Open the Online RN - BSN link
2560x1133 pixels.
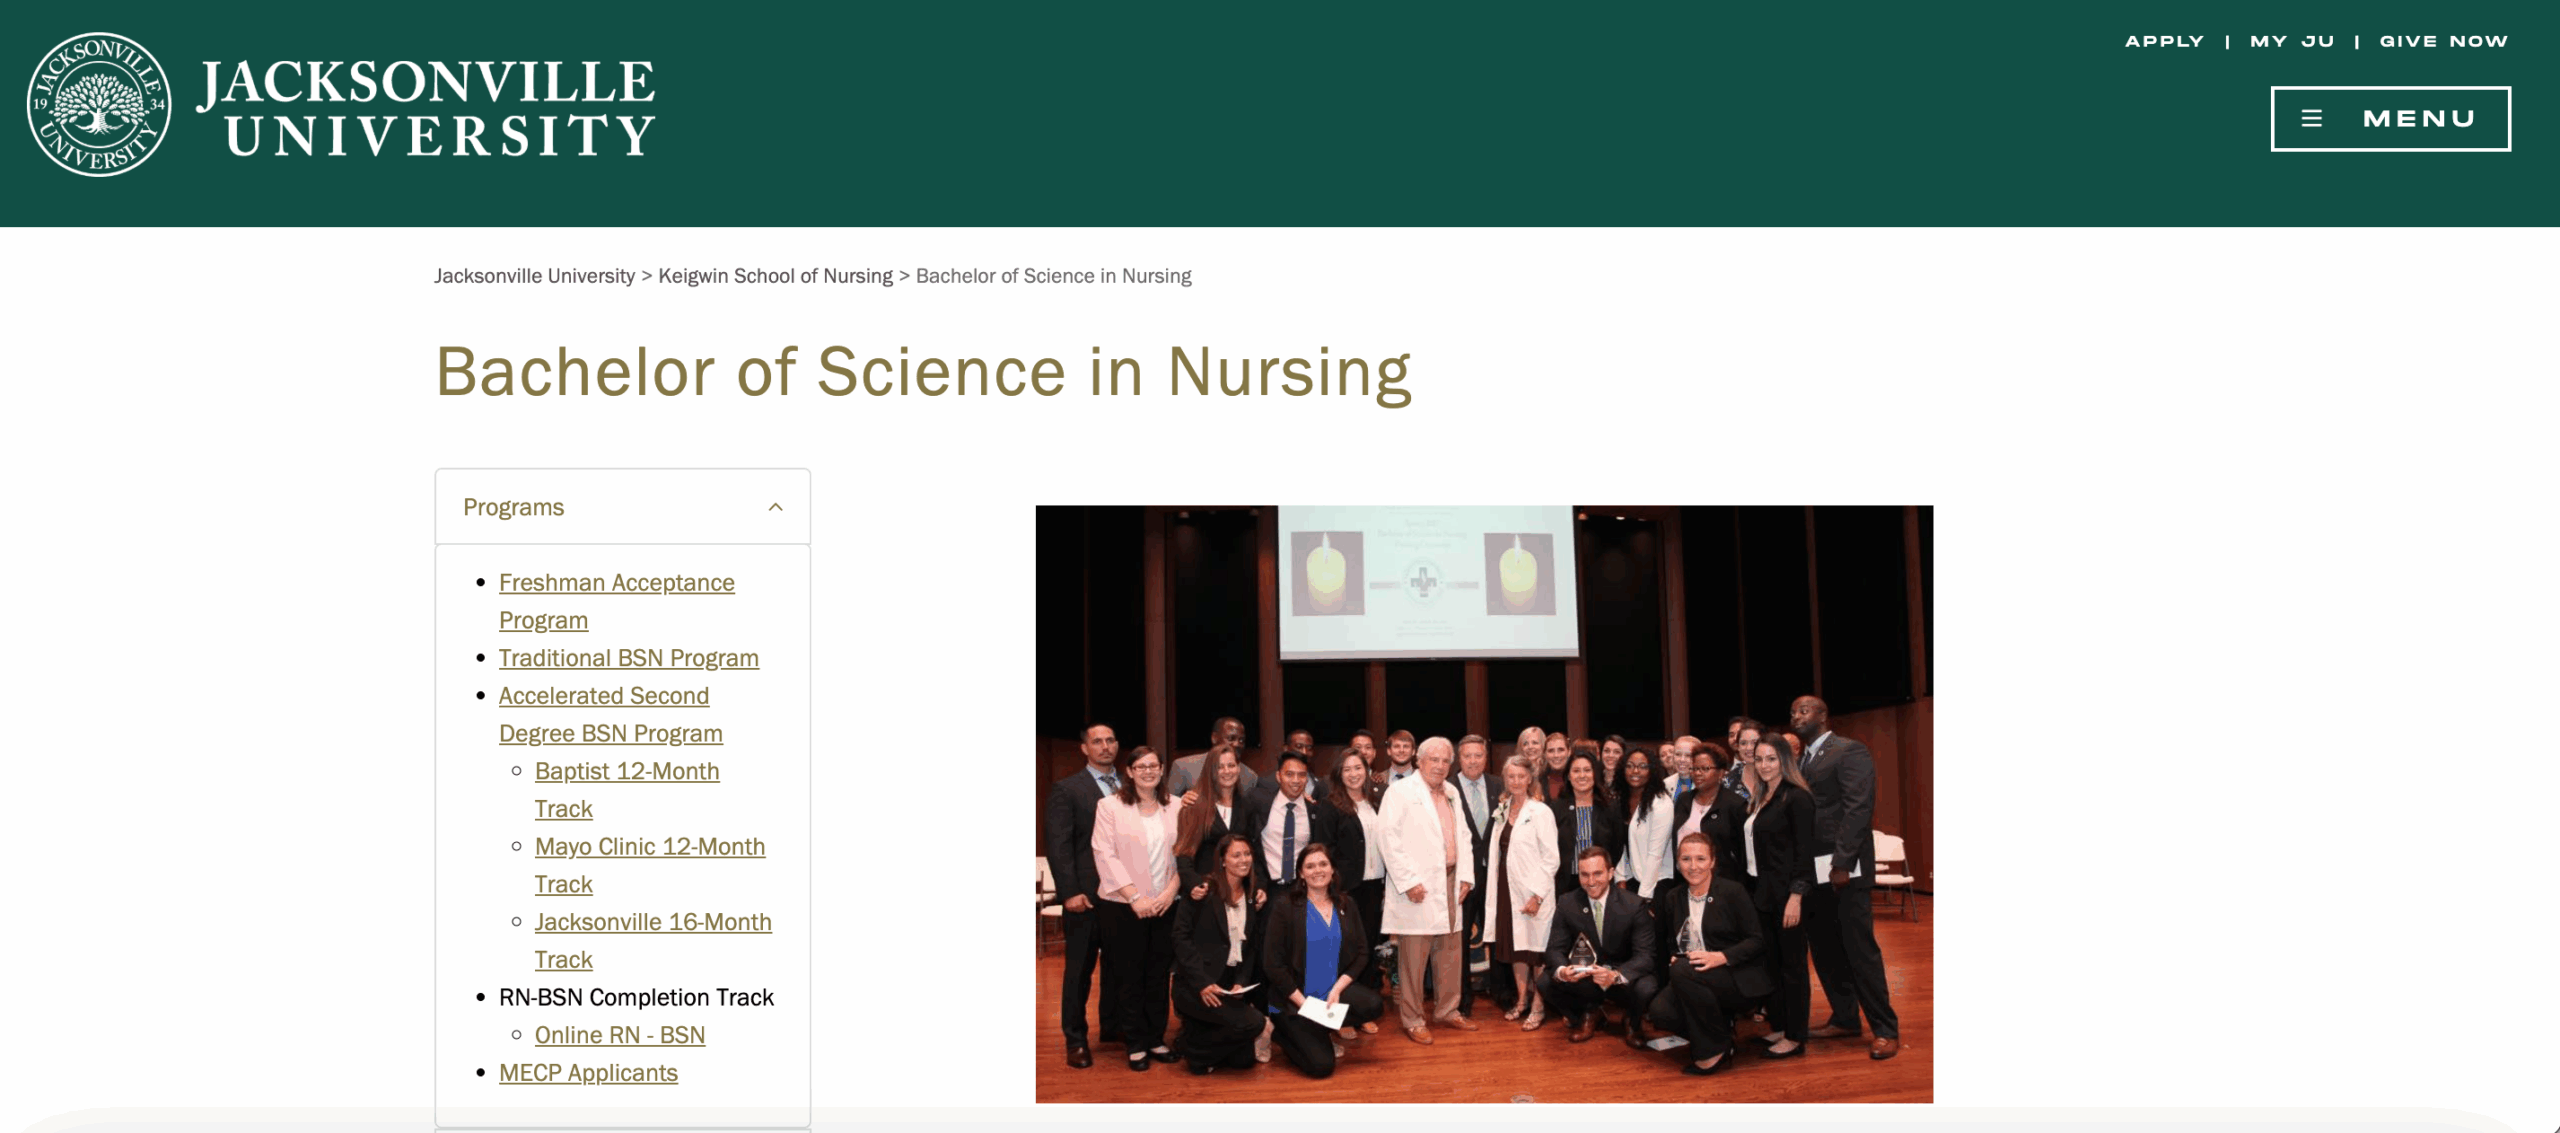(619, 1035)
